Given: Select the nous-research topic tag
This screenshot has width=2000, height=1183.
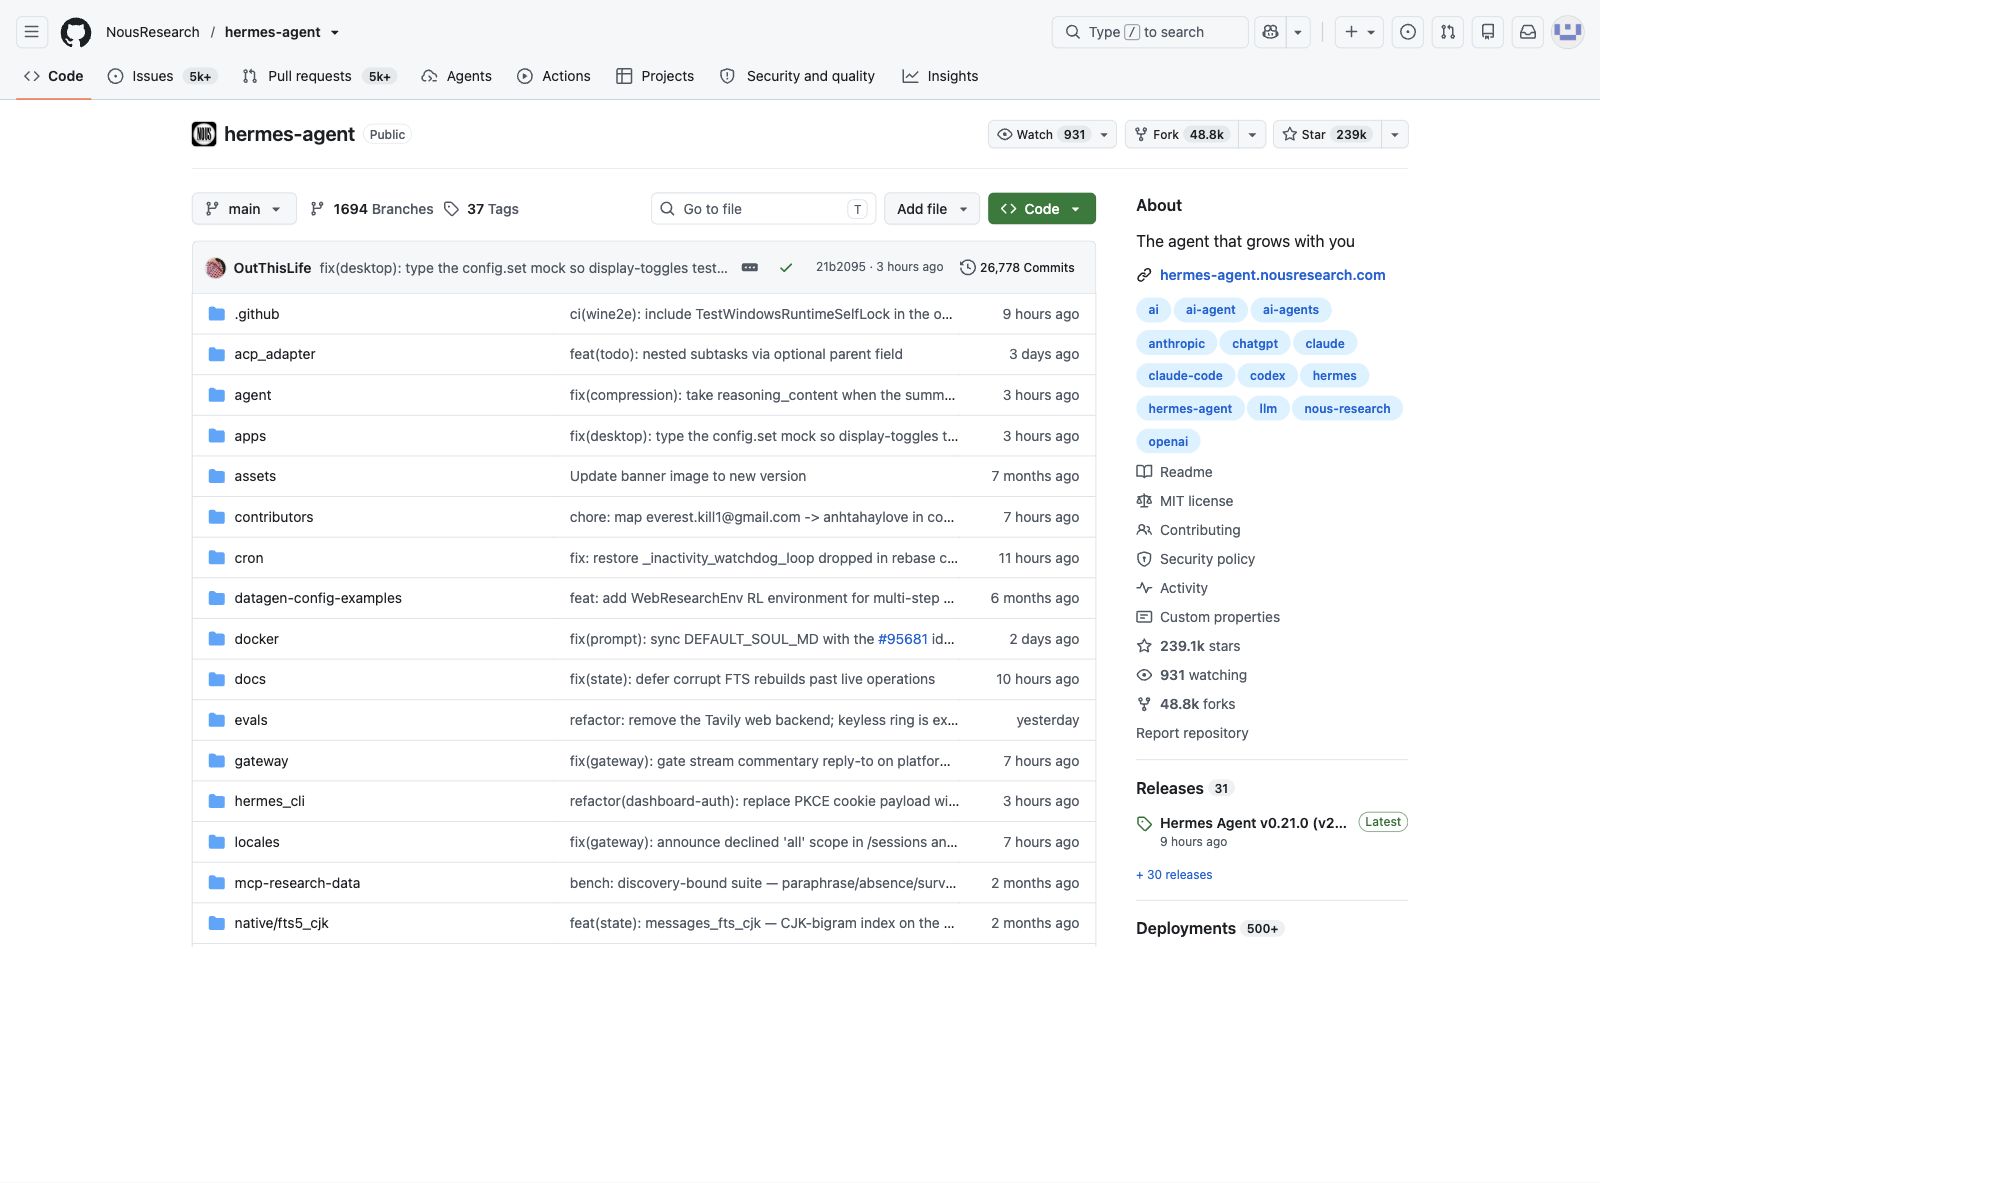Looking at the screenshot, I should (1347, 408).
